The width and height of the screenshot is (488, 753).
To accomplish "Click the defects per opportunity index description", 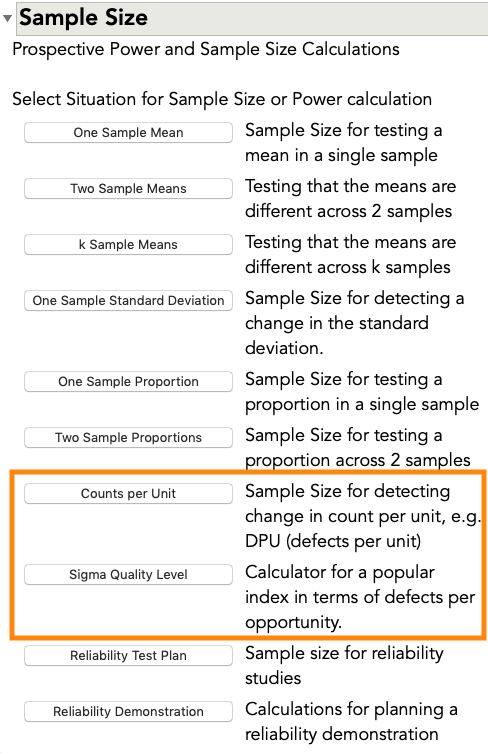I will point(360,597).
